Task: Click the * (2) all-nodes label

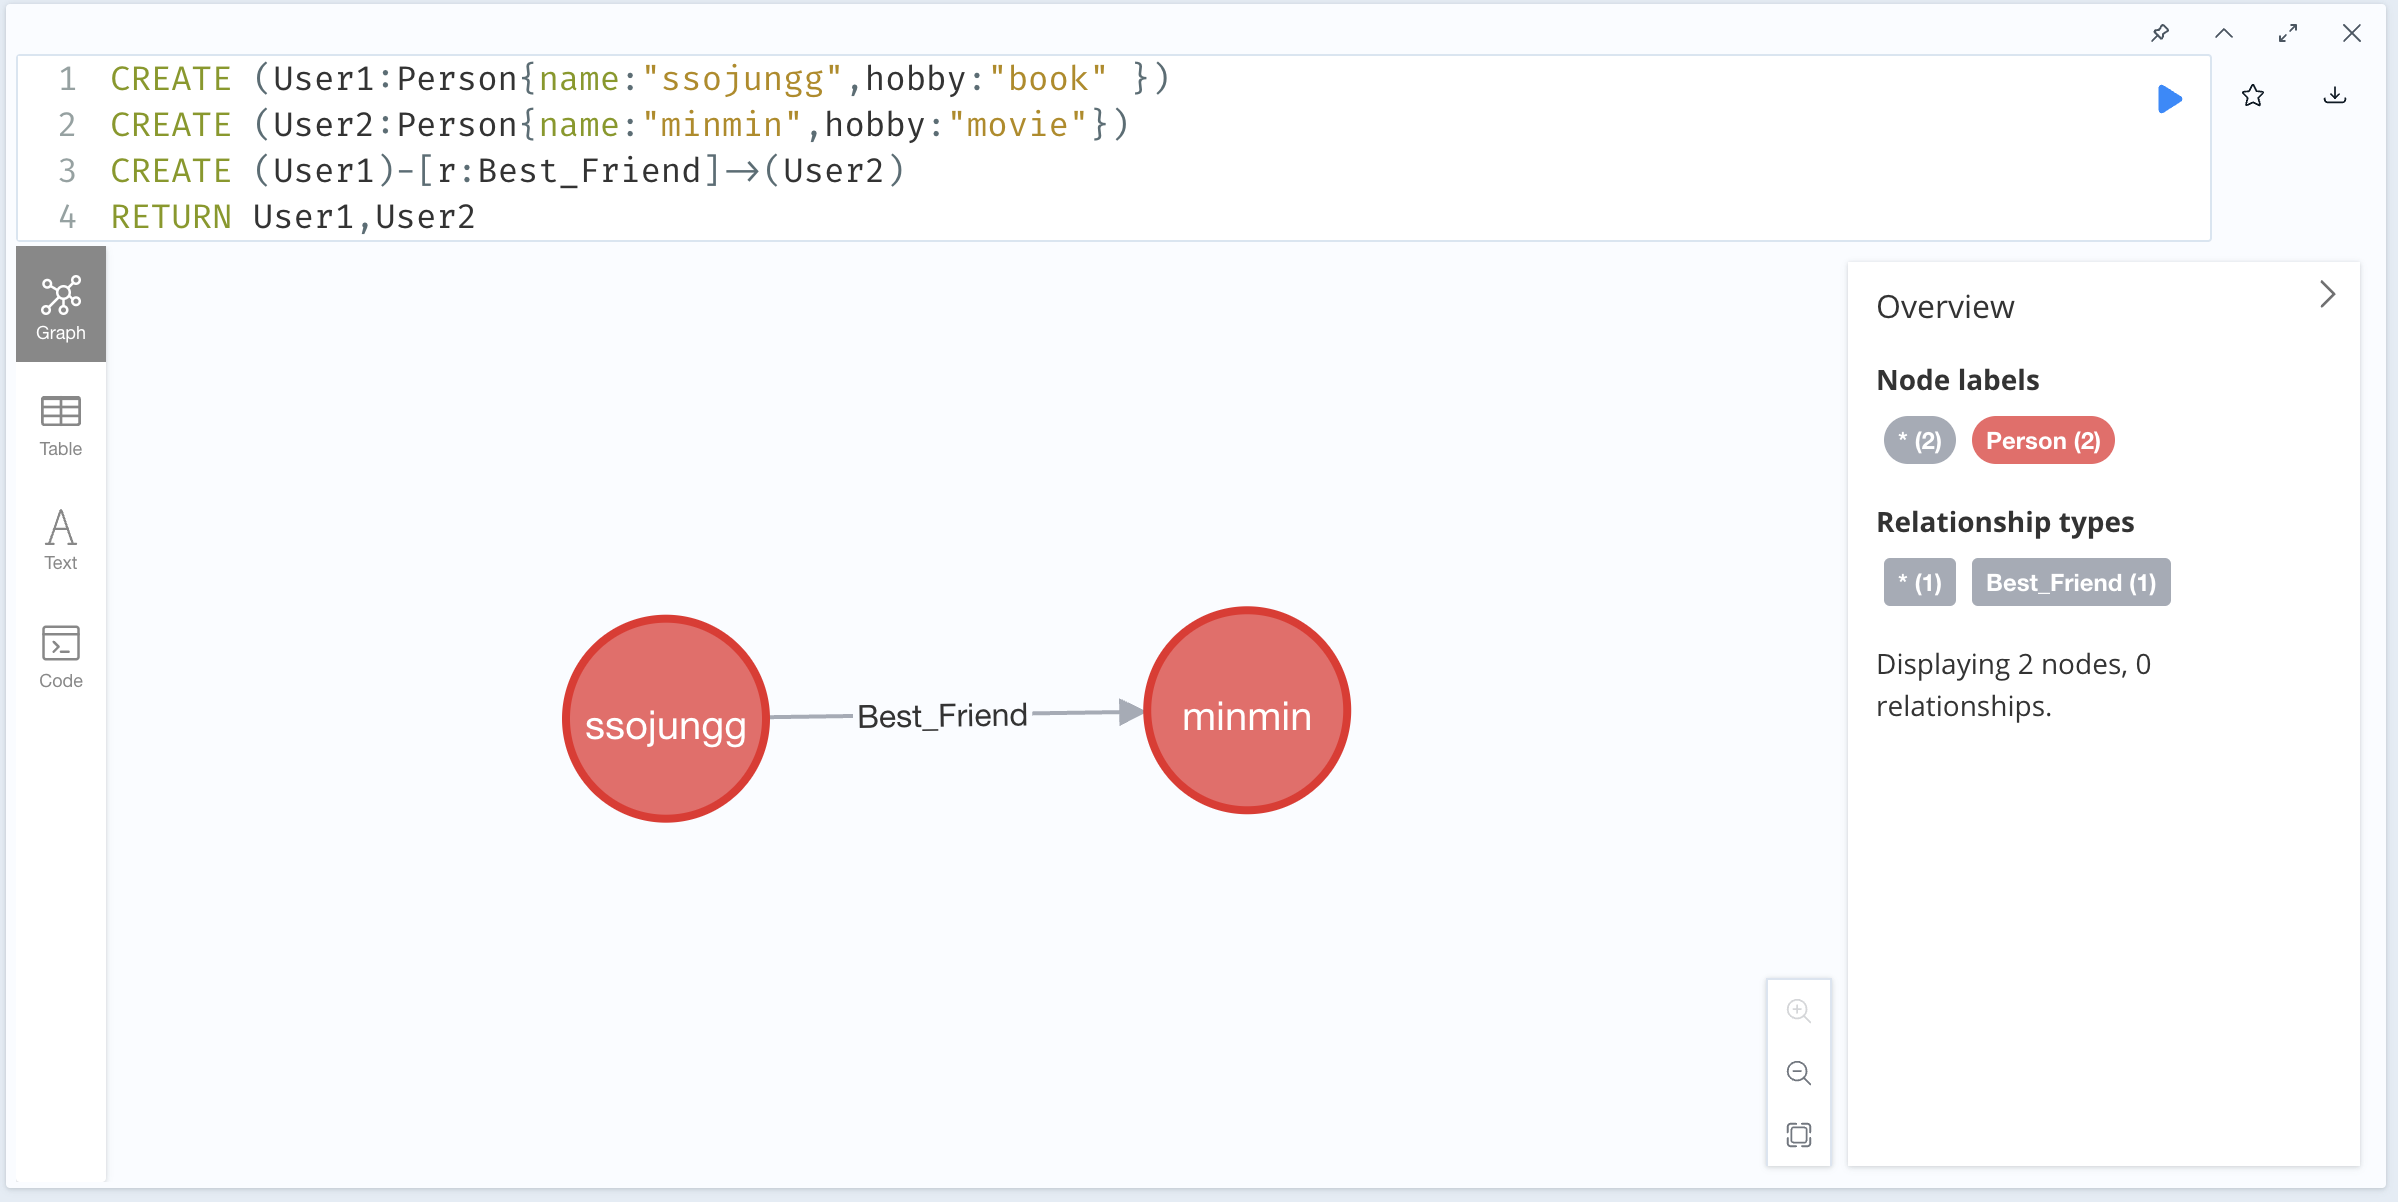Action: pyautogui.click(x=1919, y=441)
